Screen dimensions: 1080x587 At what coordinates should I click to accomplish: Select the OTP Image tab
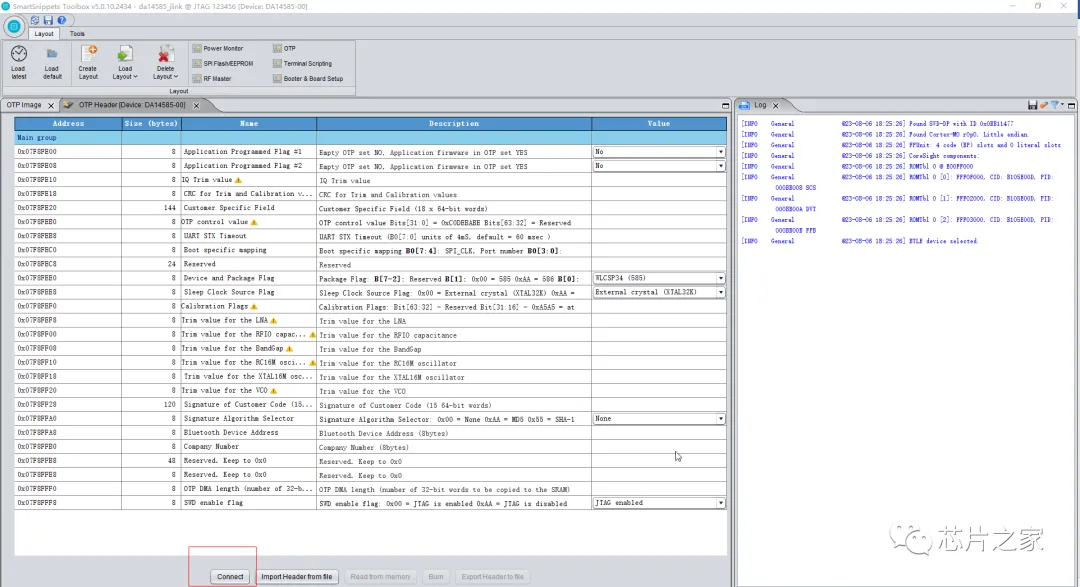coord(24,105)
